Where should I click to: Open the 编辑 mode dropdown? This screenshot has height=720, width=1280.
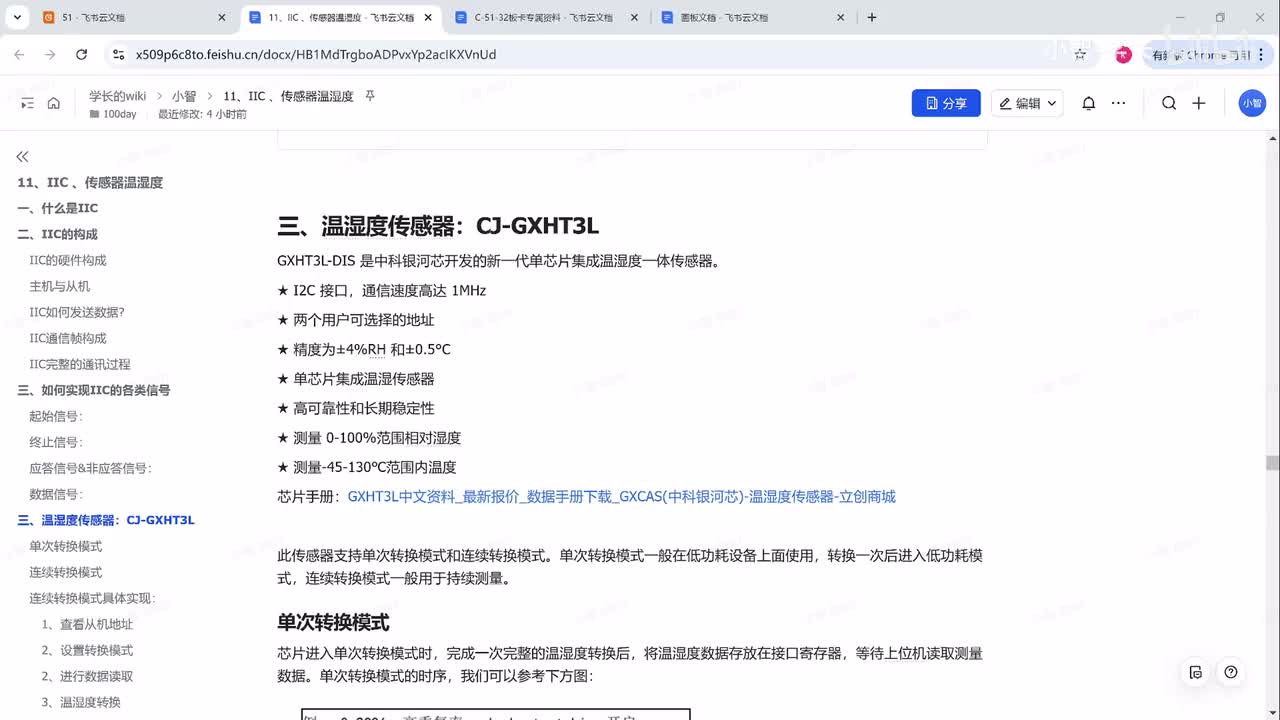tap(1027, 103)
